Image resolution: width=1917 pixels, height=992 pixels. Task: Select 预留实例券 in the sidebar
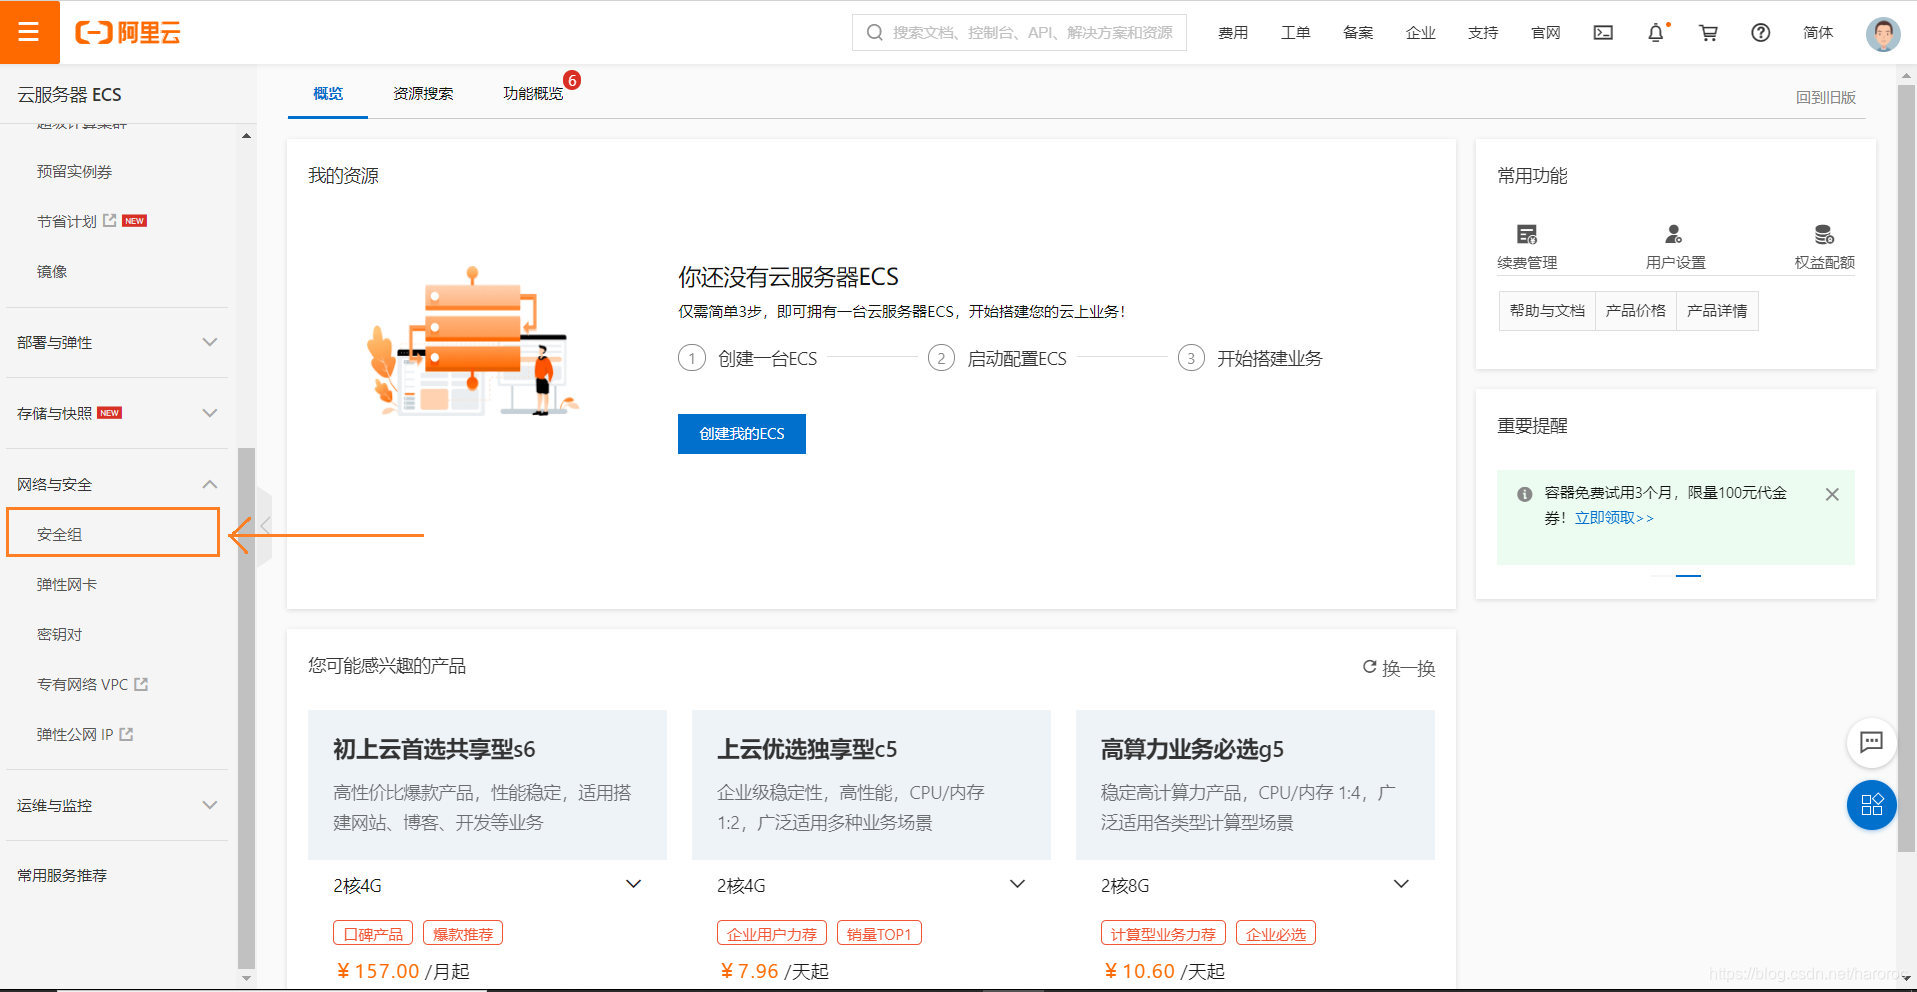click(74, 171)
